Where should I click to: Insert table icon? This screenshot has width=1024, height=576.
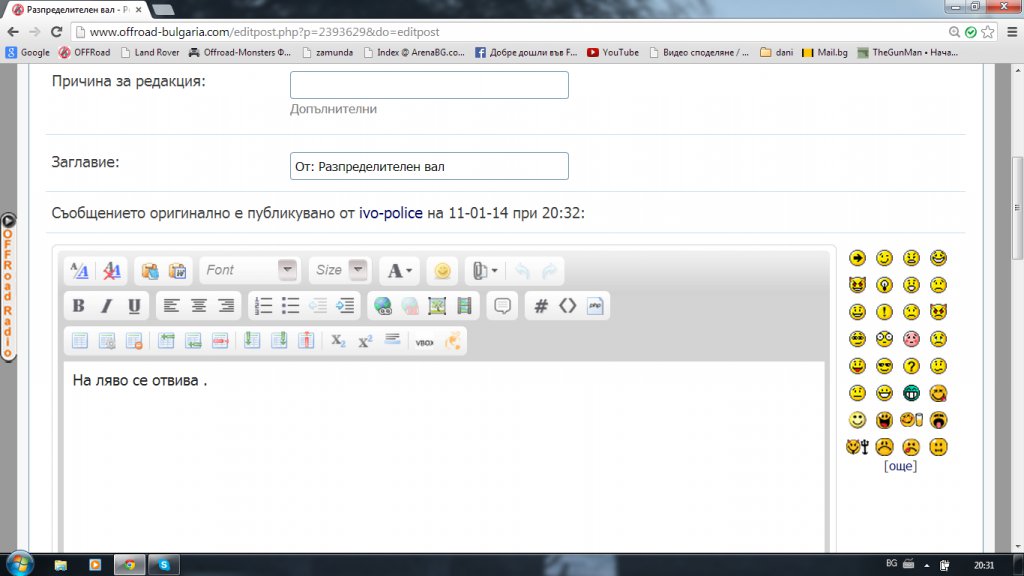tap(80, 341)
